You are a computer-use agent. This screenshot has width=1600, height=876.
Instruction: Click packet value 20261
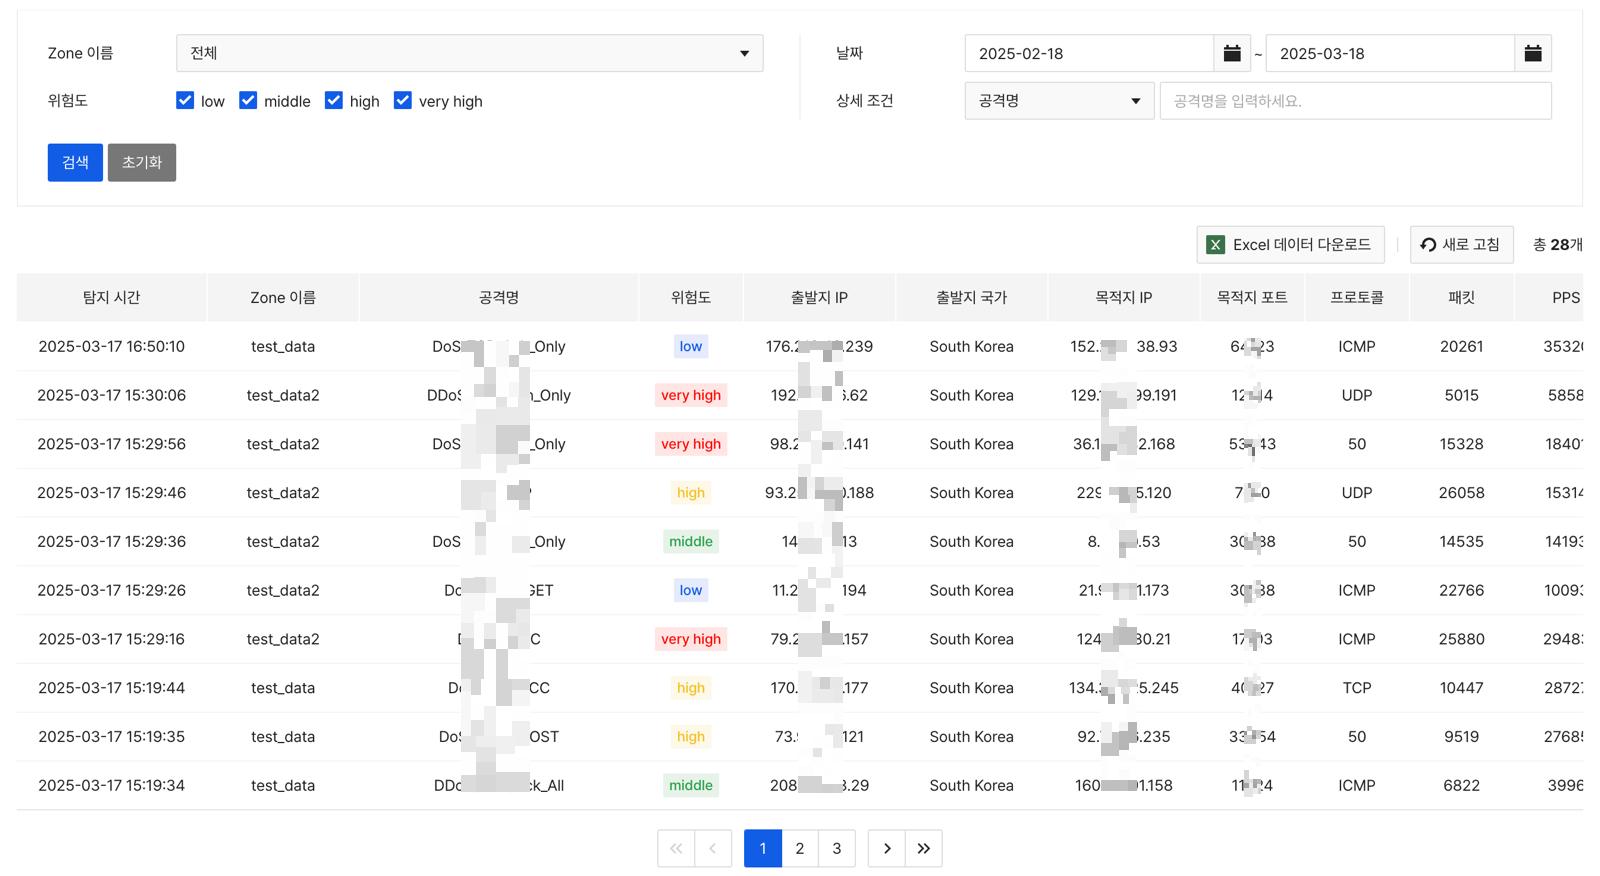point(1461,347)
